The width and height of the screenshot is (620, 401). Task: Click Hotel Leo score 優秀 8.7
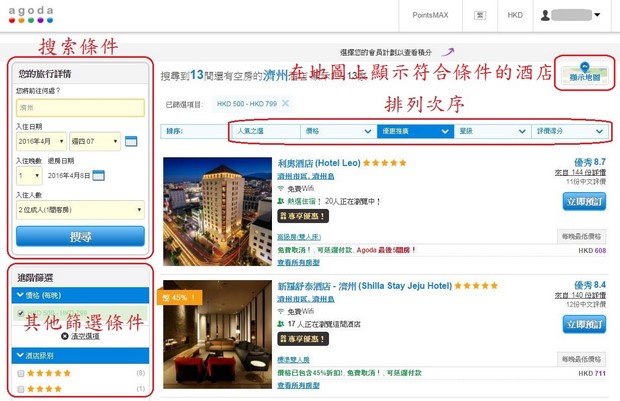point(590,162)
